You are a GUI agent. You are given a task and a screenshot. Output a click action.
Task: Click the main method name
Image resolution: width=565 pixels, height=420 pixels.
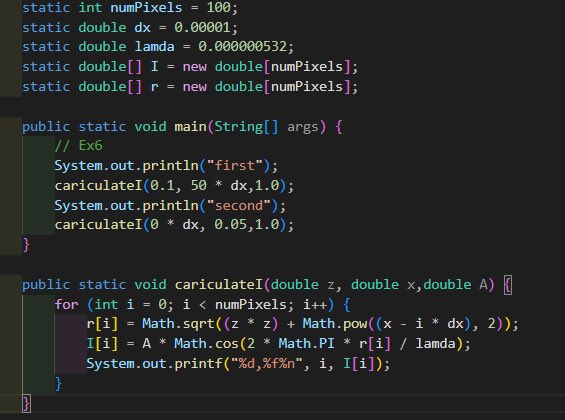click(x=190, y=127)
